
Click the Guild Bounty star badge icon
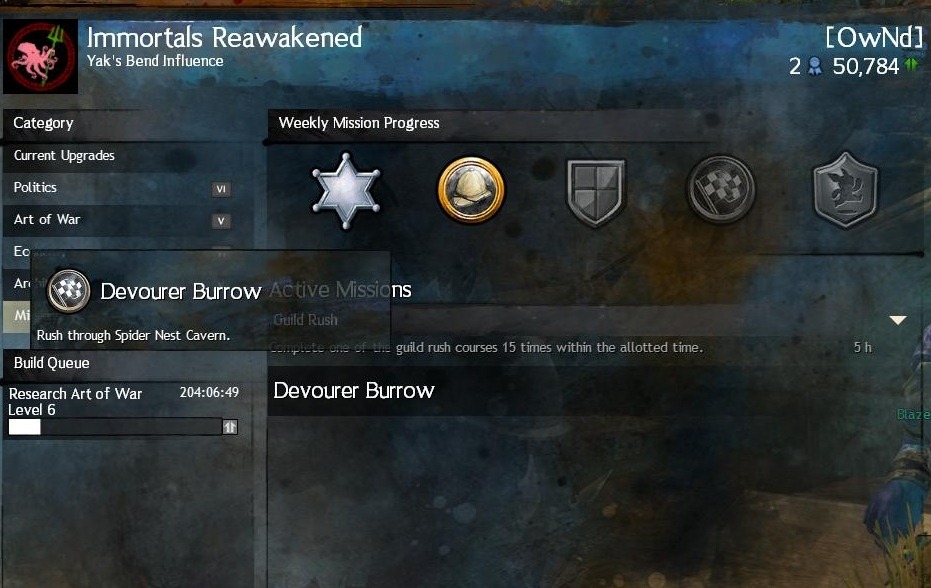click(x=346, y=191)
